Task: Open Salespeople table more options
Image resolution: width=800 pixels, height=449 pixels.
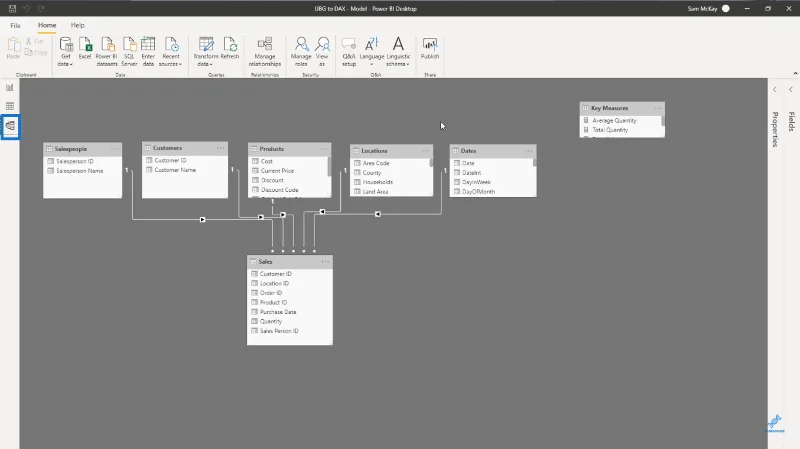Action: [x=114, y=149]
